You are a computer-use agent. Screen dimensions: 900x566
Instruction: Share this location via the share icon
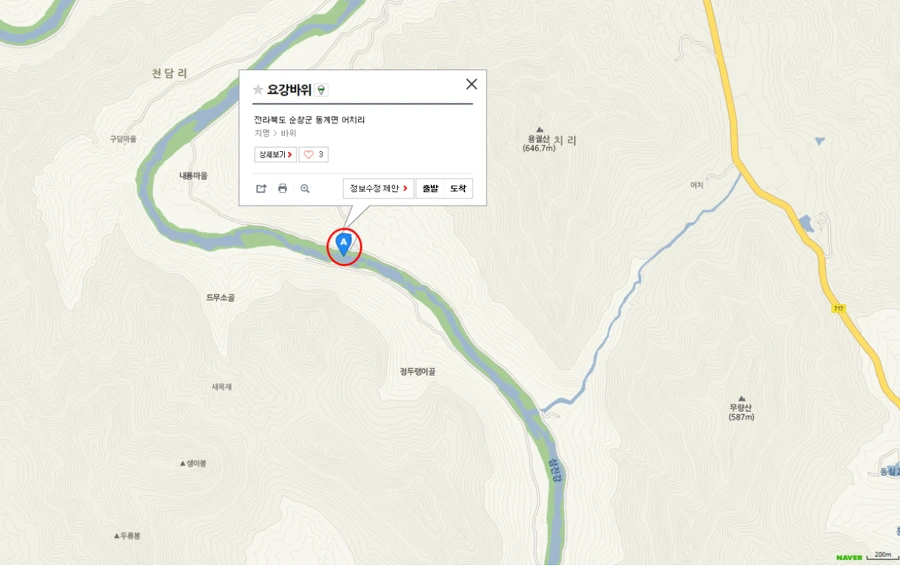tap(261, 188)
